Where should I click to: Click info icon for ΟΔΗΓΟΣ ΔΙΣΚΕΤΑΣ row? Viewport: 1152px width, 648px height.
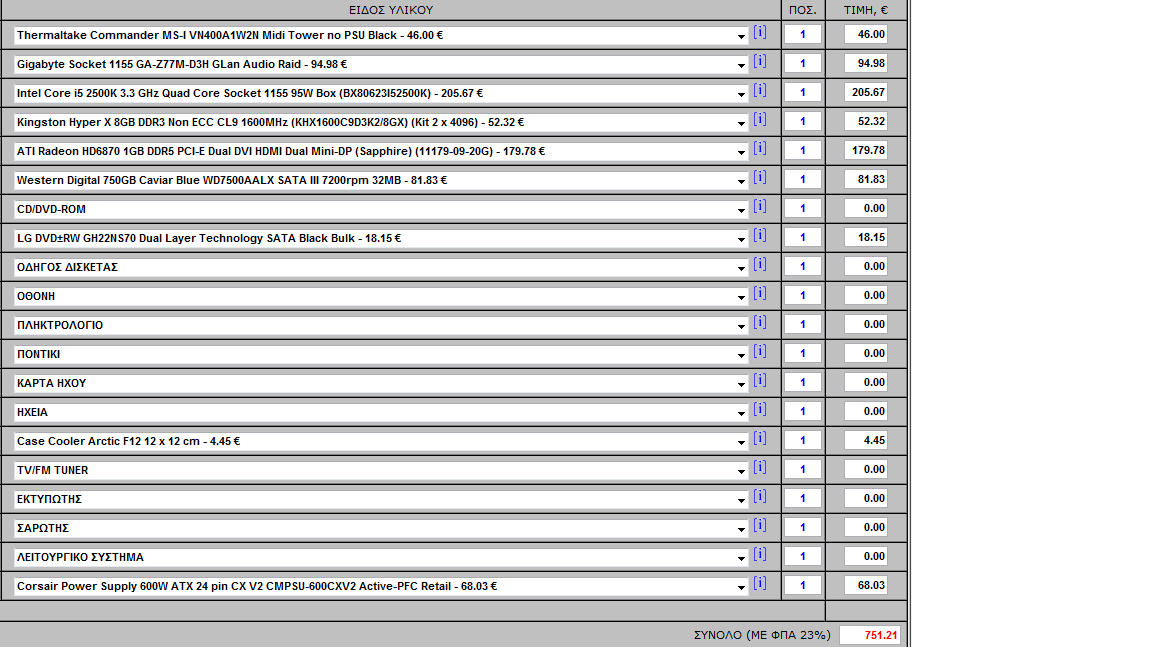[x=760, y=264]
